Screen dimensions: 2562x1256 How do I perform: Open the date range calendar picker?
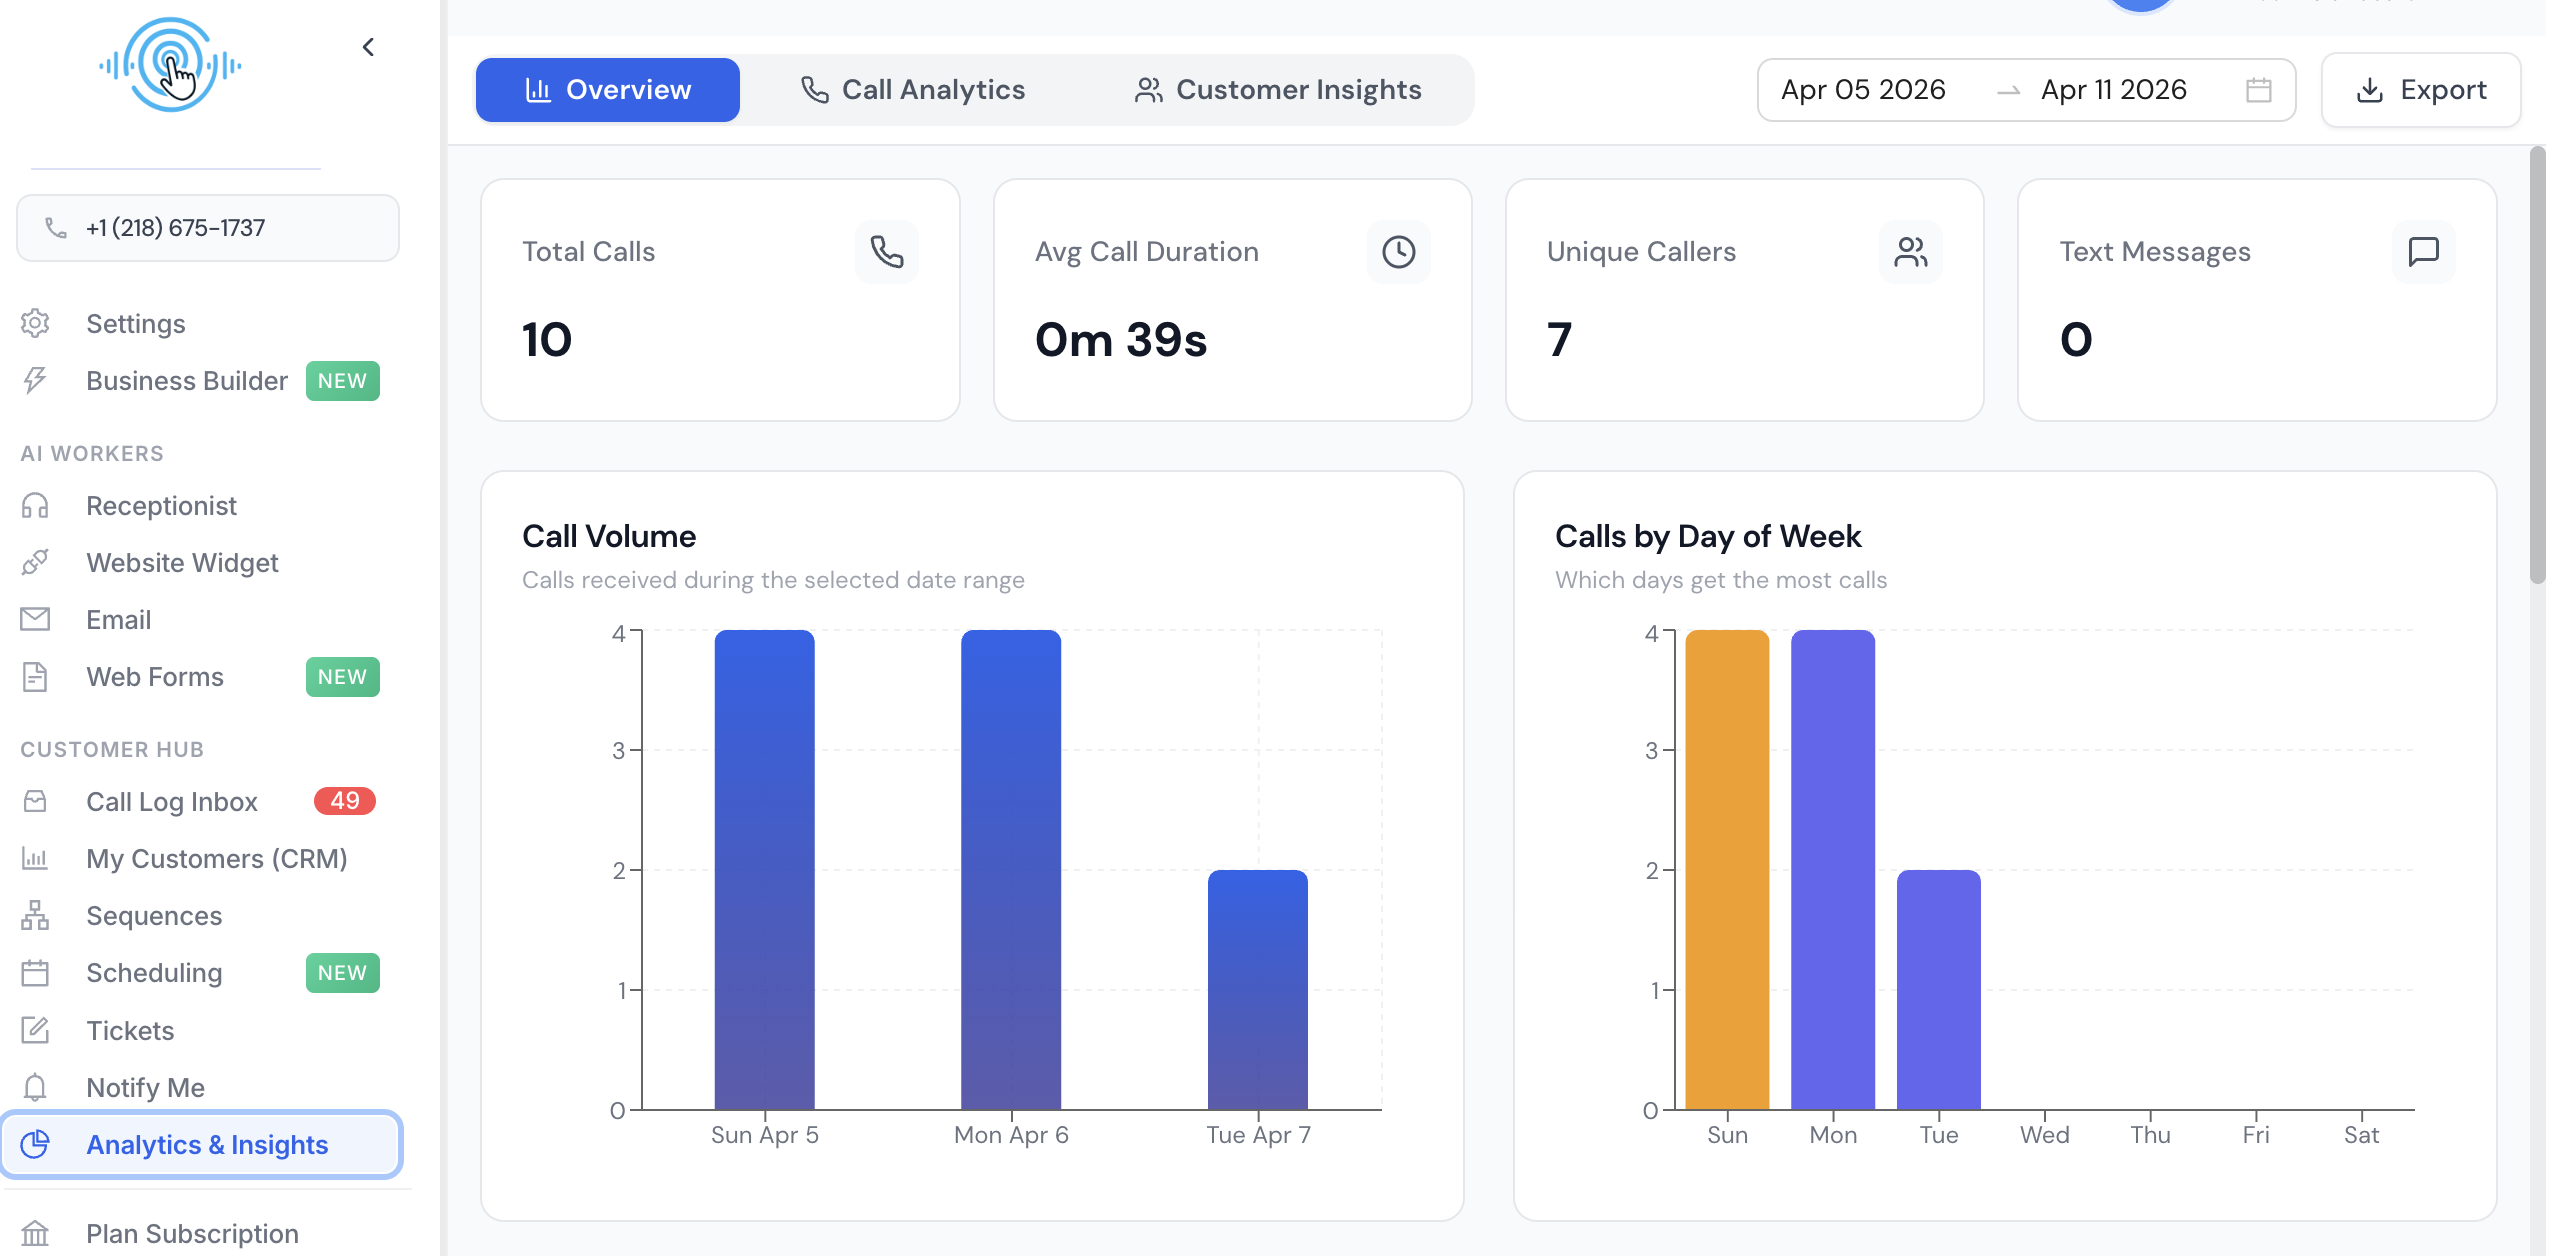pos(2257,90)
